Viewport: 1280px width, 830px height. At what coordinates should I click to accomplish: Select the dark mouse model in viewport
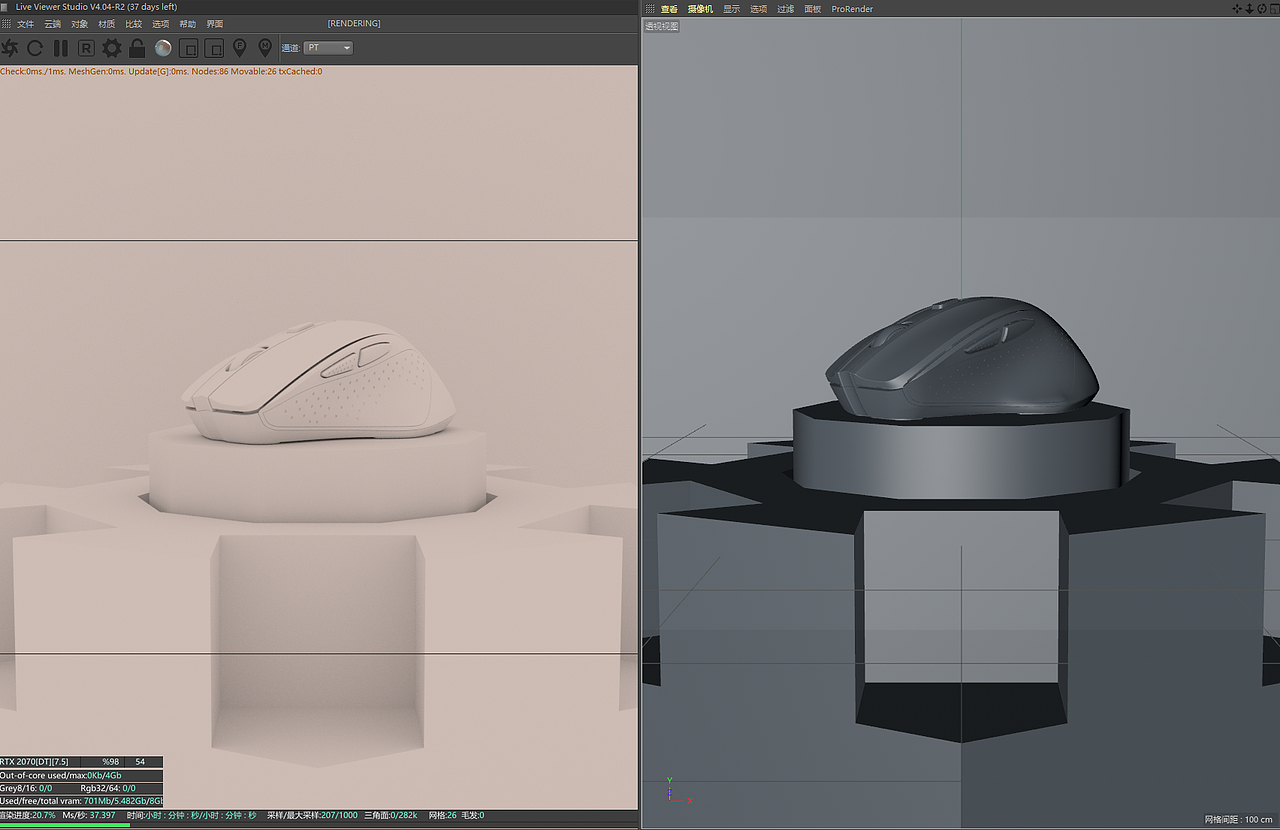coord(962,357)
